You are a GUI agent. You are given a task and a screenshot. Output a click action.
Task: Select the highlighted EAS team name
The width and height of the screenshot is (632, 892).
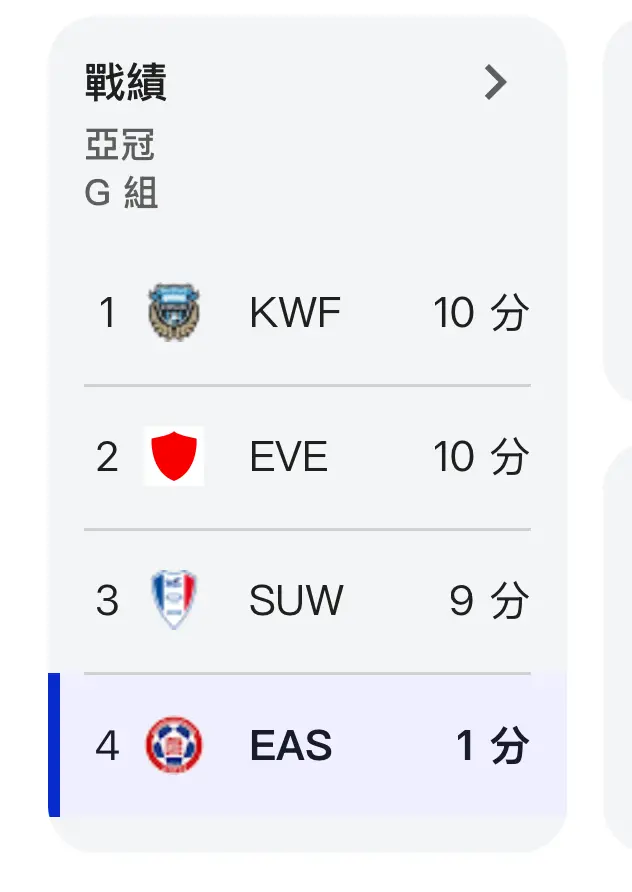[x=291, y=745]
